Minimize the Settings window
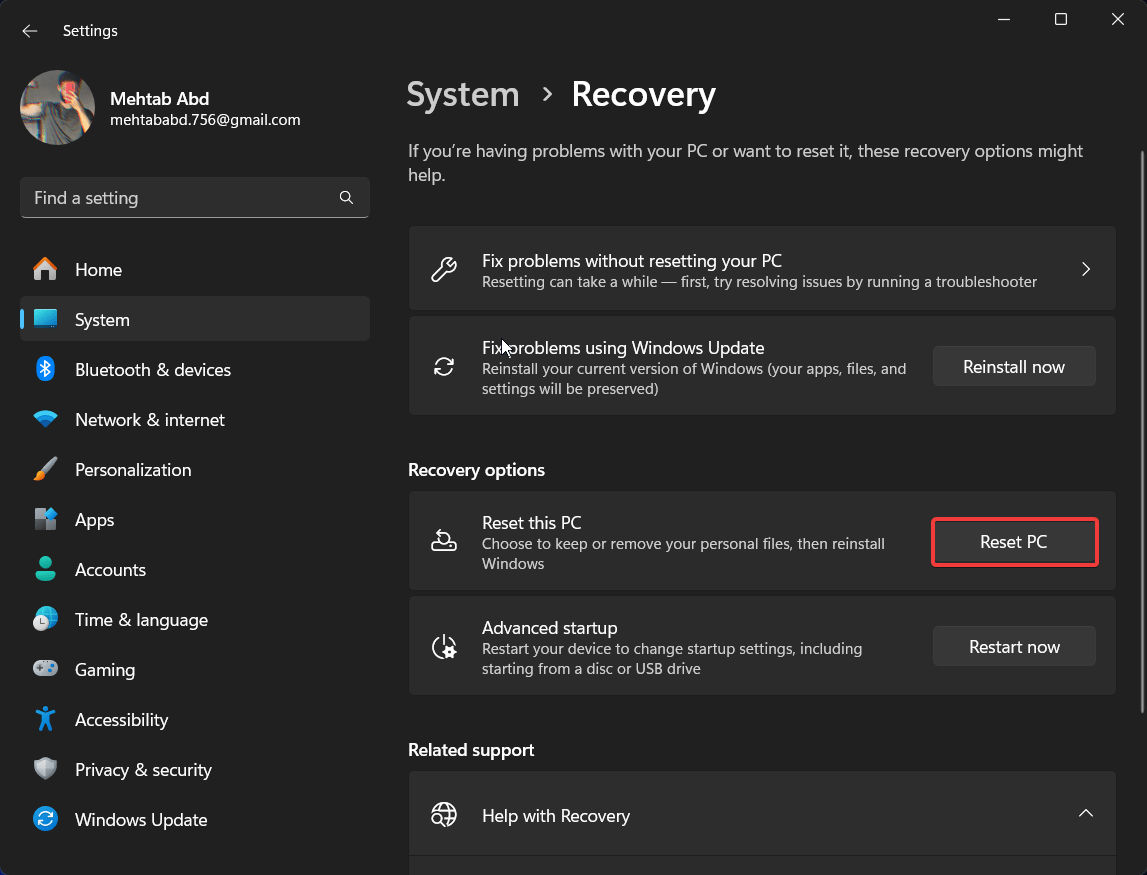The height and width of the screenshot is (875, 1147). pos(1004,20)
